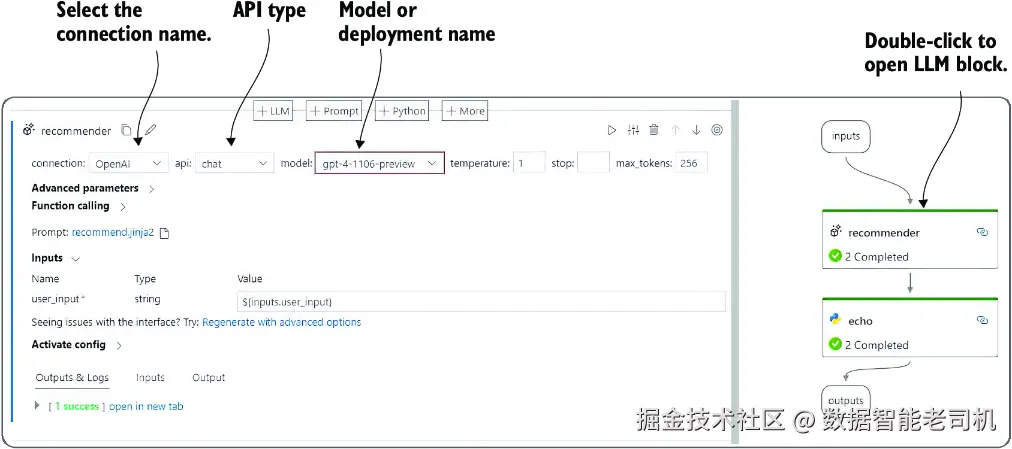Move recommender node down with arrow
This screenshot has height=449, width=1012.
(x=696, y=130)
